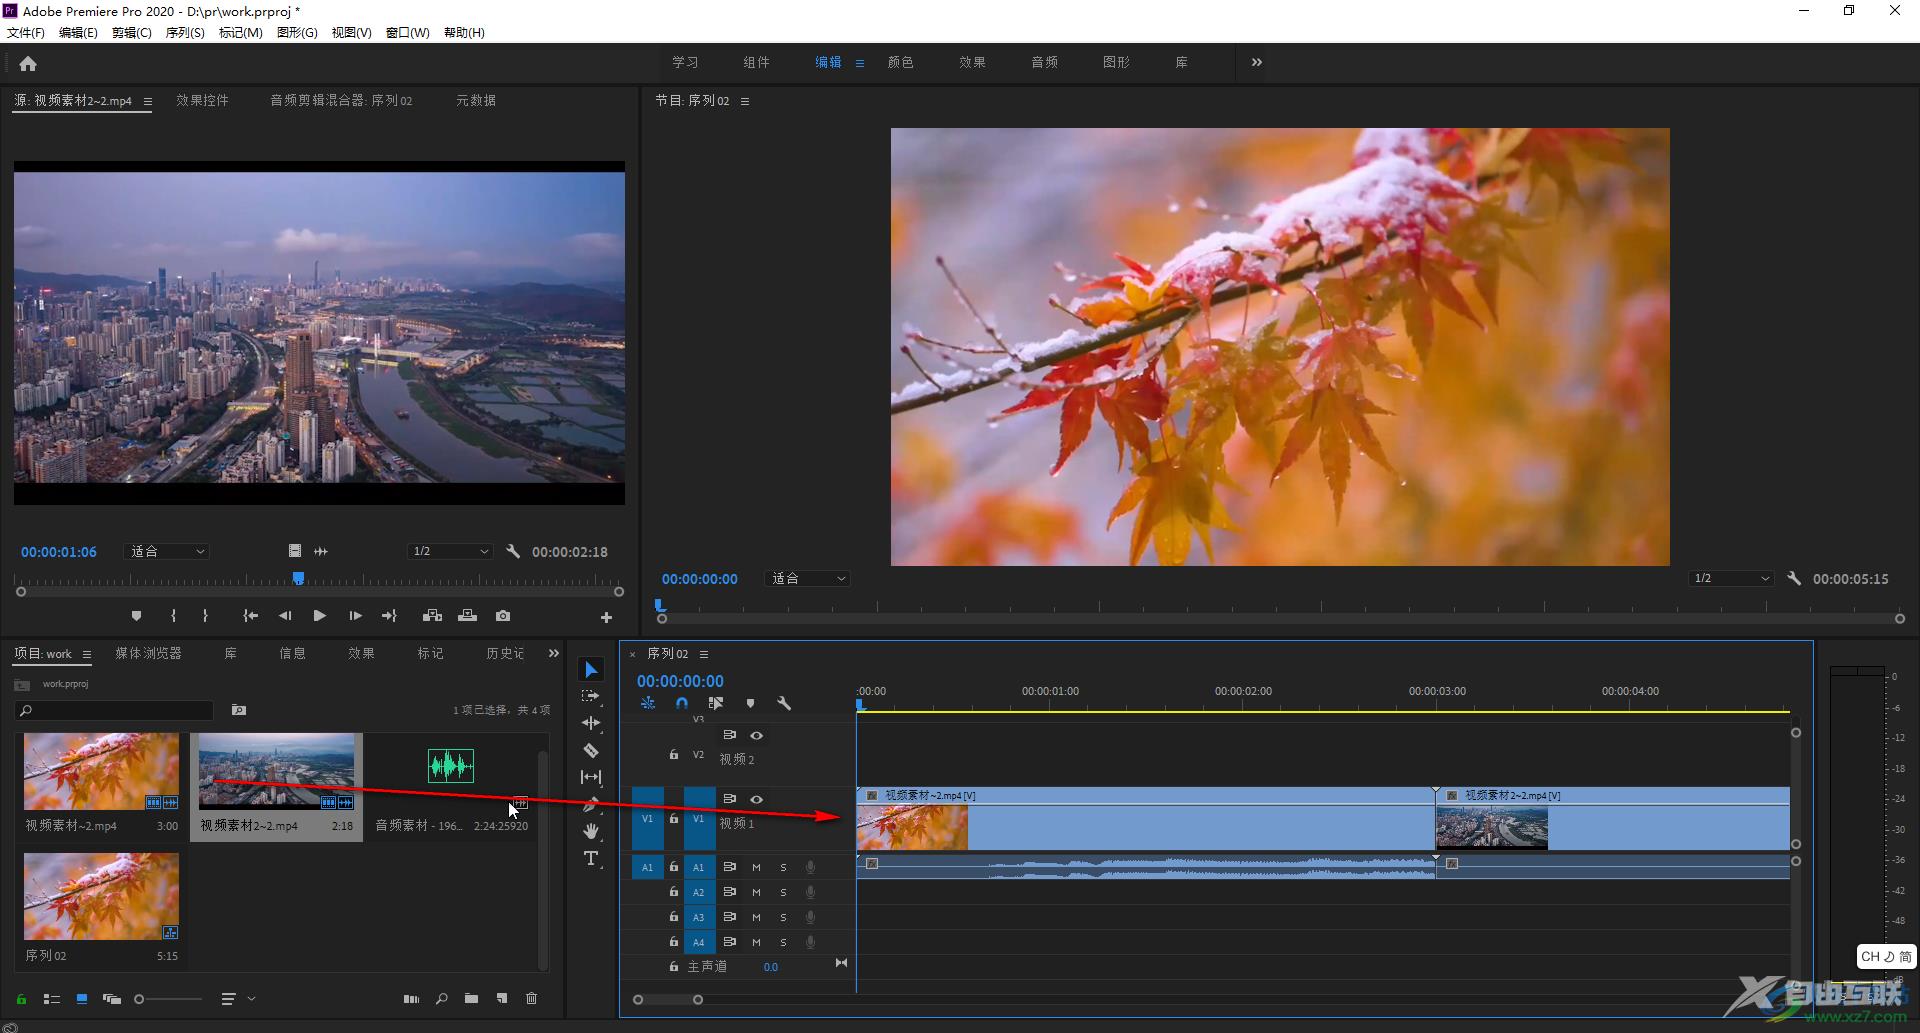Click Overwrite button in Source monitor

(467, 616)
